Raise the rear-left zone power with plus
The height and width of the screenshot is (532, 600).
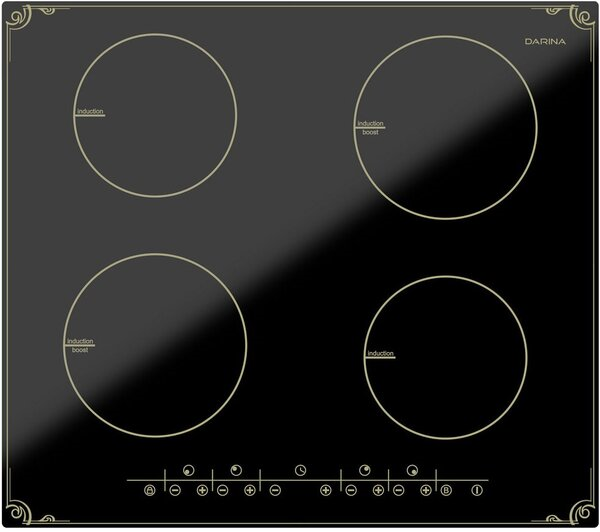click(249, 490)
